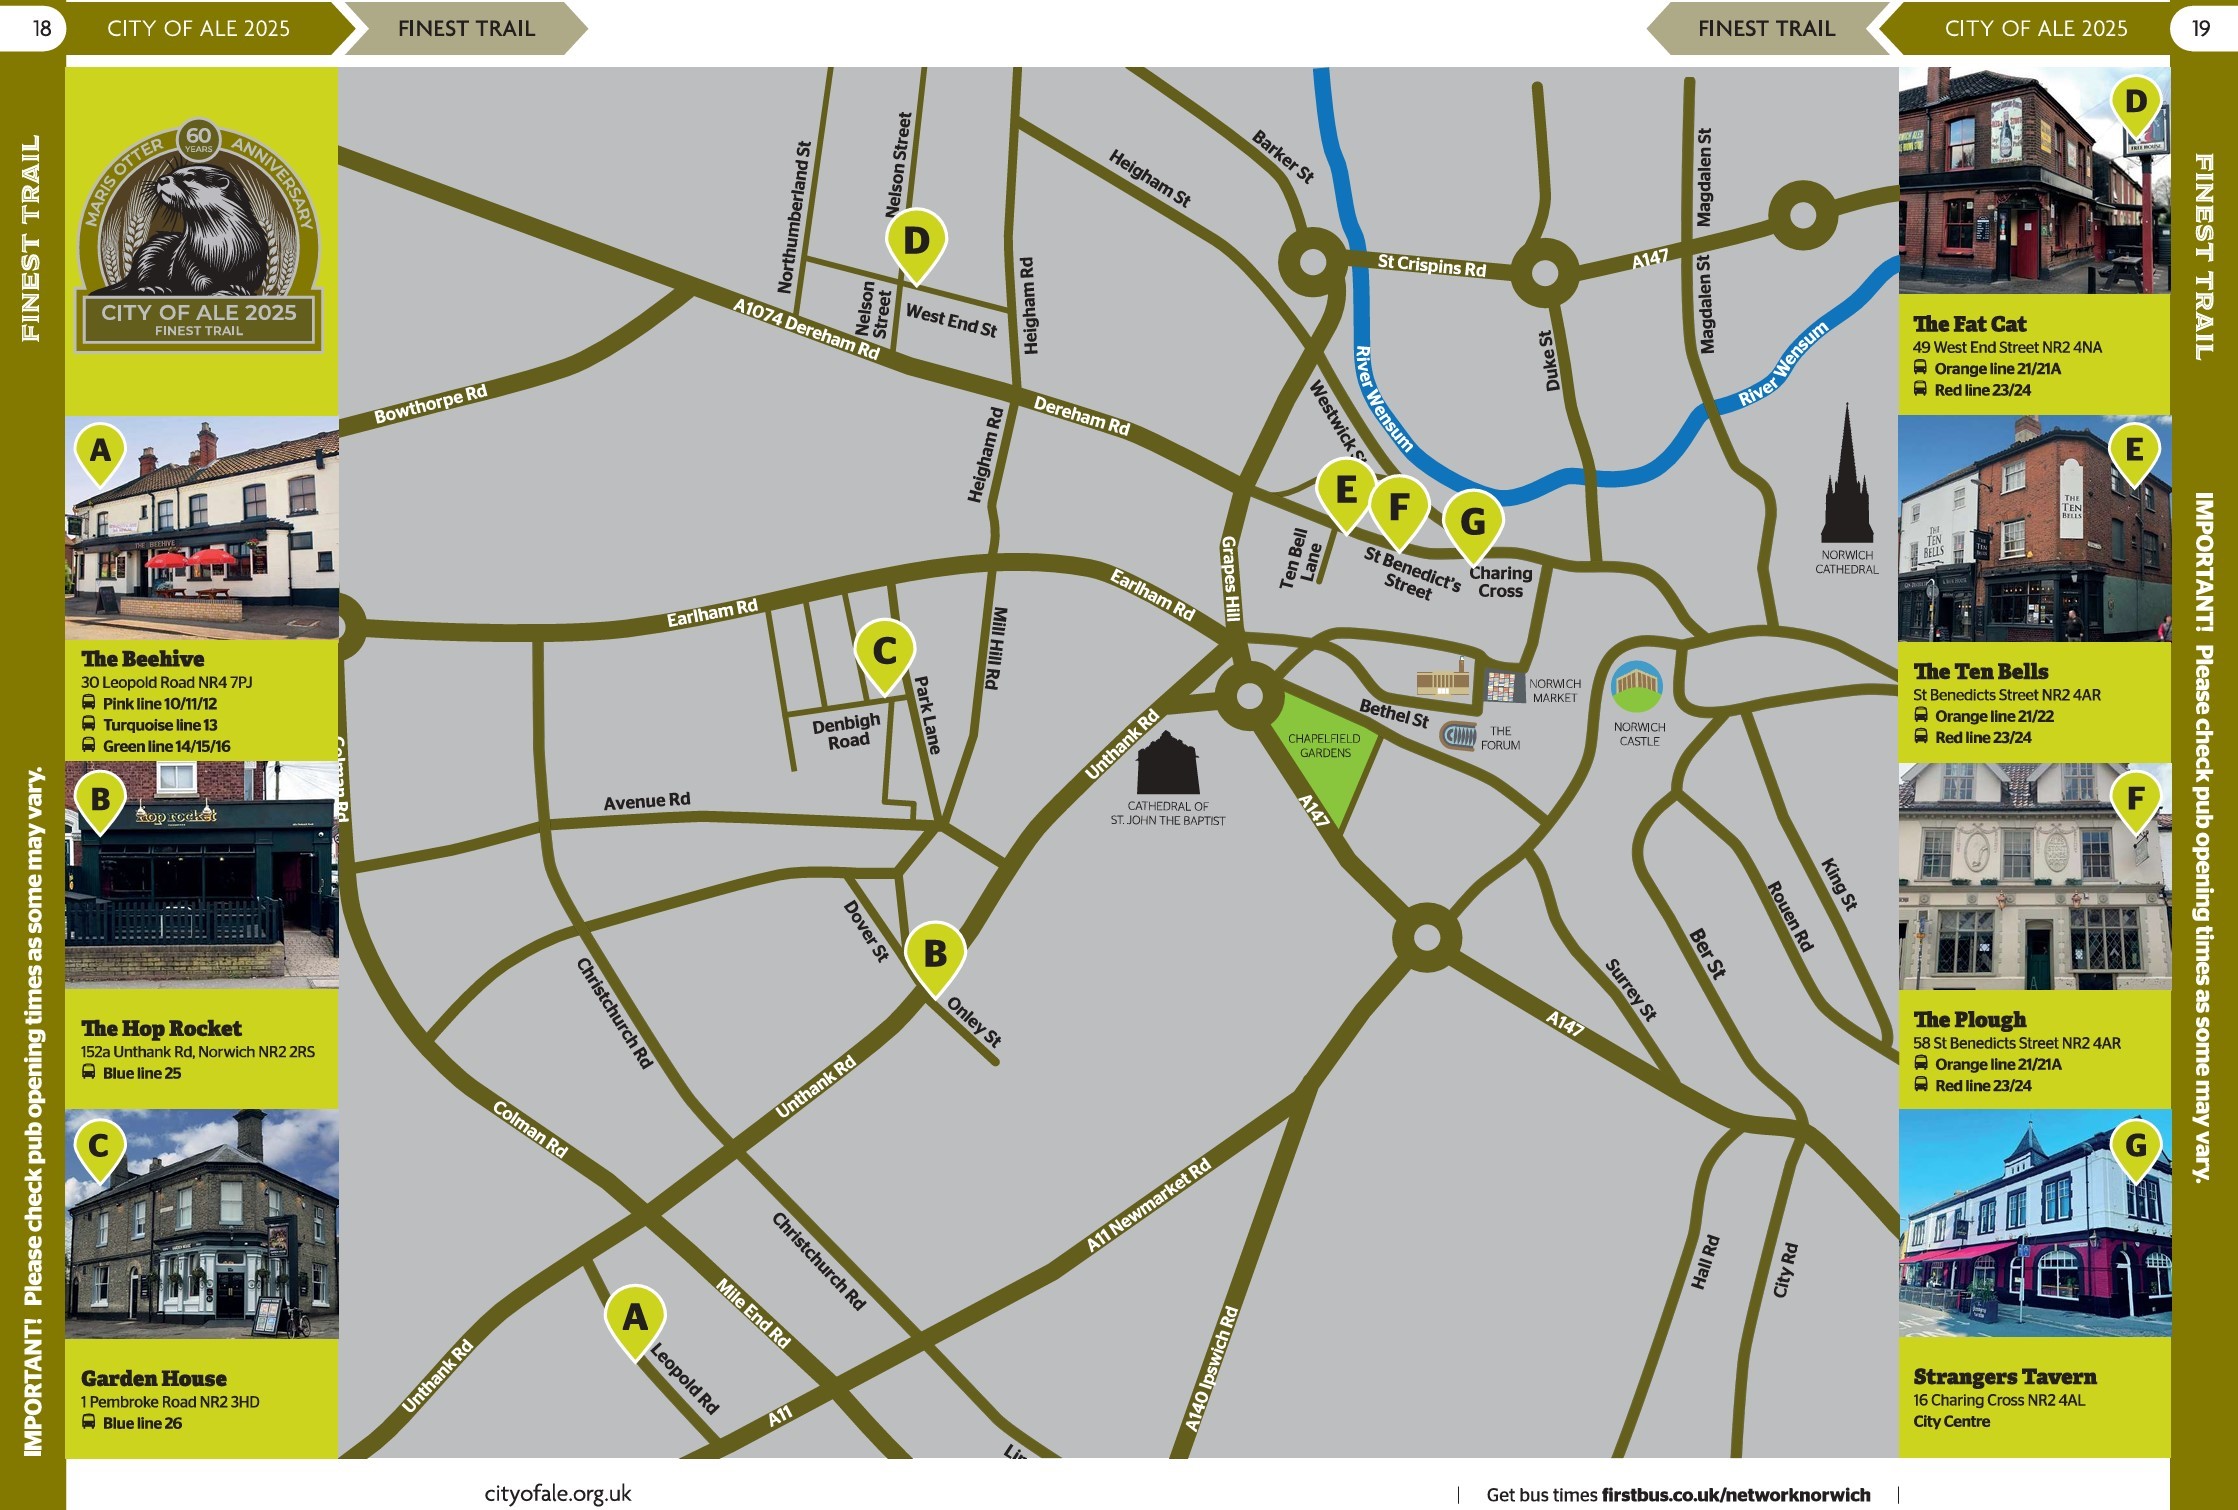Click the Norwich Market icon
The width and height of the screenshot is (2238, 1510).
(1504, 687)
